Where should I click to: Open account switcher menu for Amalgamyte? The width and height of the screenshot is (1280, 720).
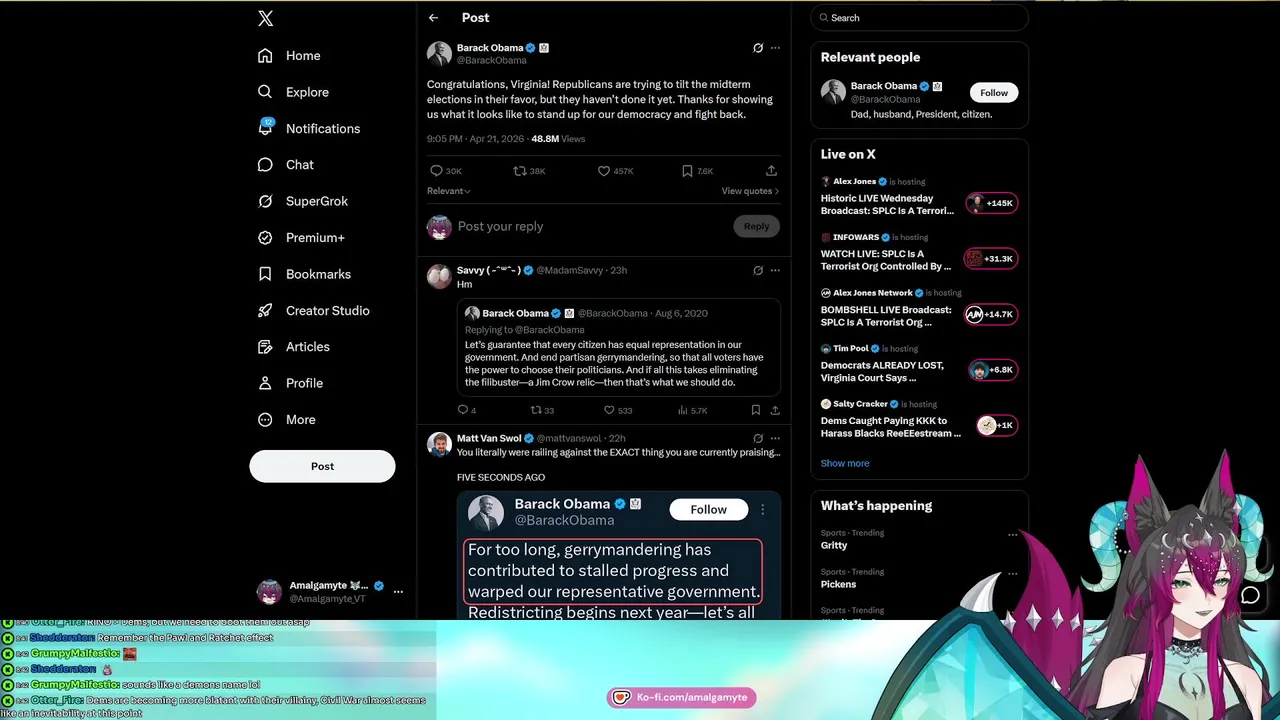pos(398,592)
